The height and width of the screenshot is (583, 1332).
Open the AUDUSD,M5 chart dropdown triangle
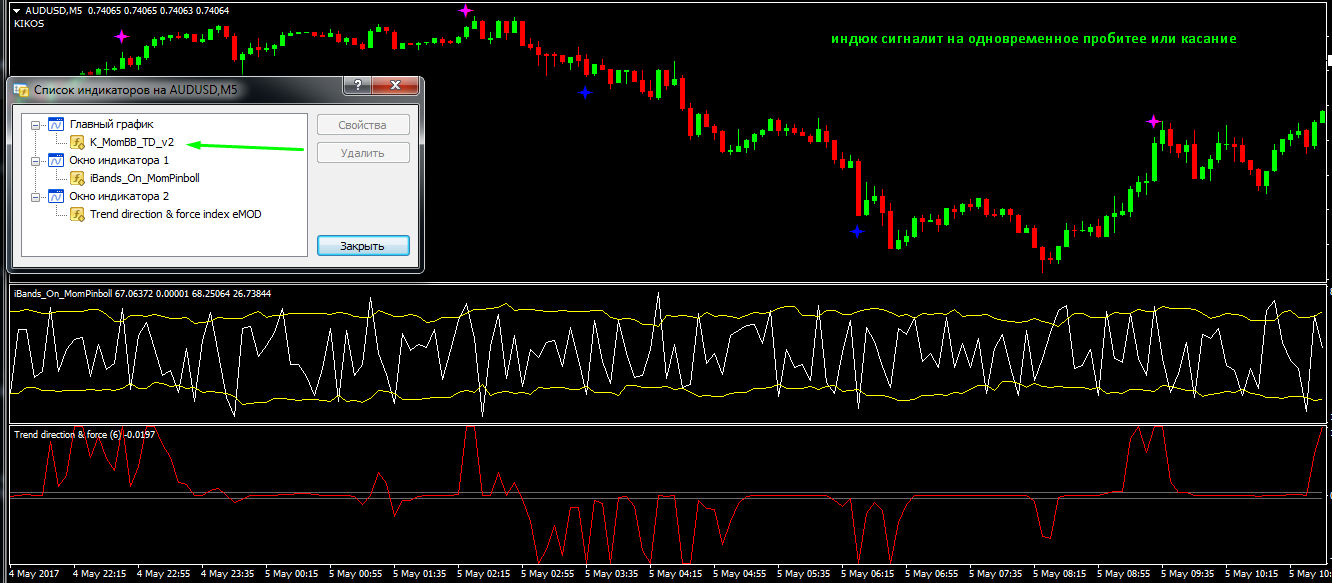[17, 10]
